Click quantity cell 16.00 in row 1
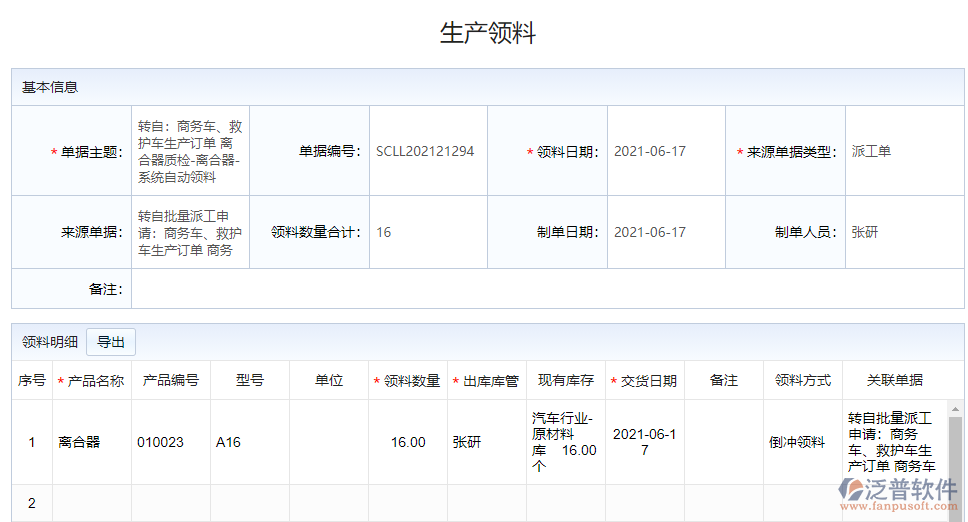968x522 pixels. (408, 442)
